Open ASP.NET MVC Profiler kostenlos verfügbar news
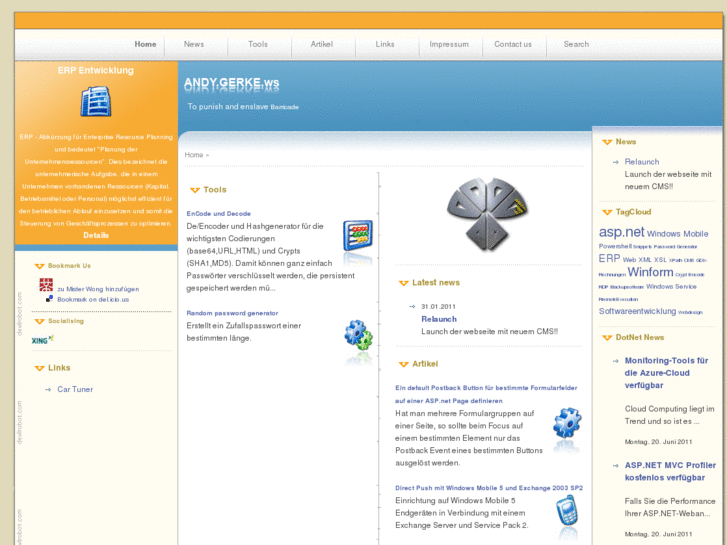Screen dimensions: 727x545 670,471
